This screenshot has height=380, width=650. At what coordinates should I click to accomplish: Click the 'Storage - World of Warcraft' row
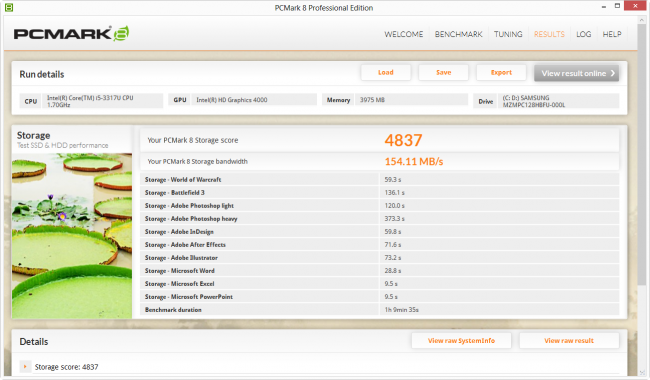(x=379, y=179)
